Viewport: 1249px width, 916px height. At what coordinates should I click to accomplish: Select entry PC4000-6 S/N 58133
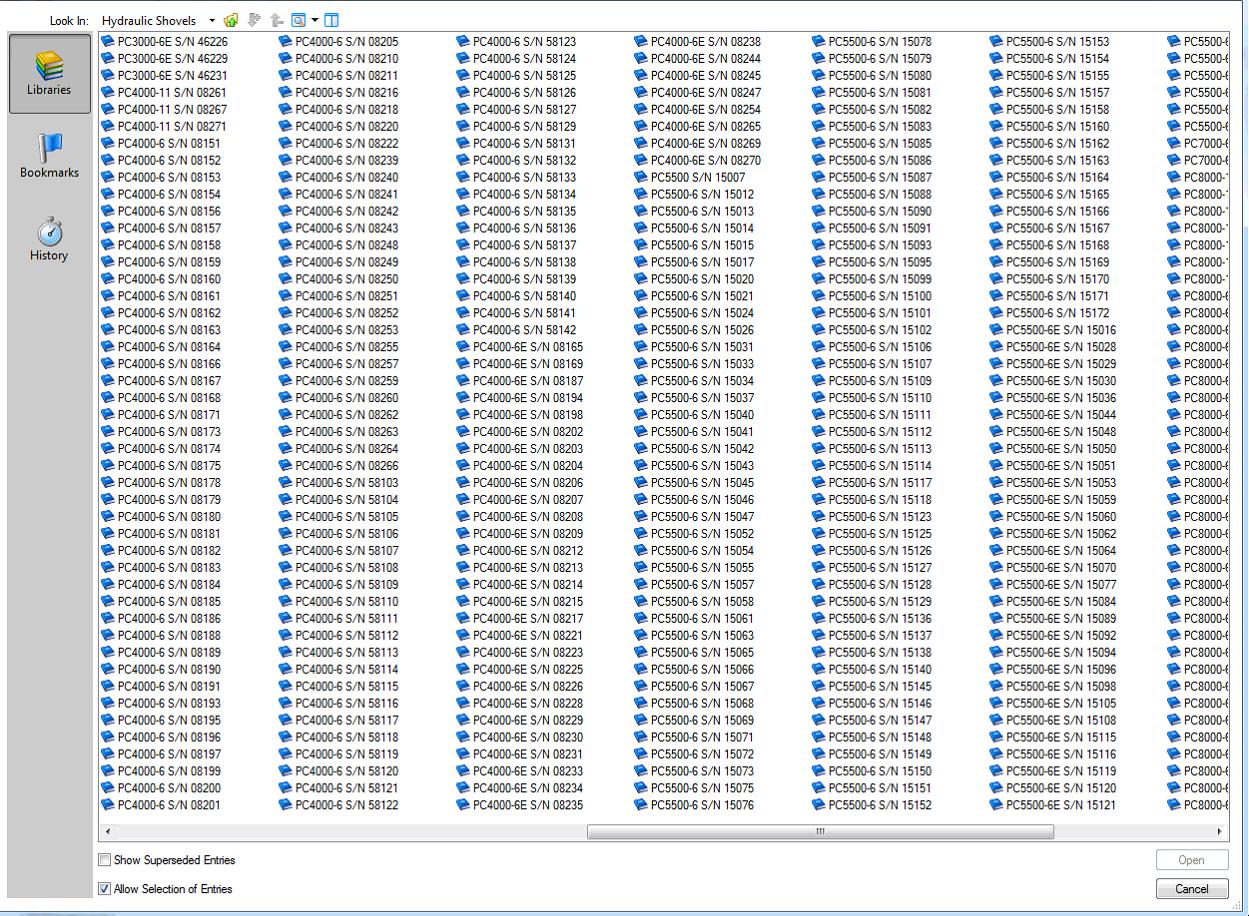[x=517, y=178]
